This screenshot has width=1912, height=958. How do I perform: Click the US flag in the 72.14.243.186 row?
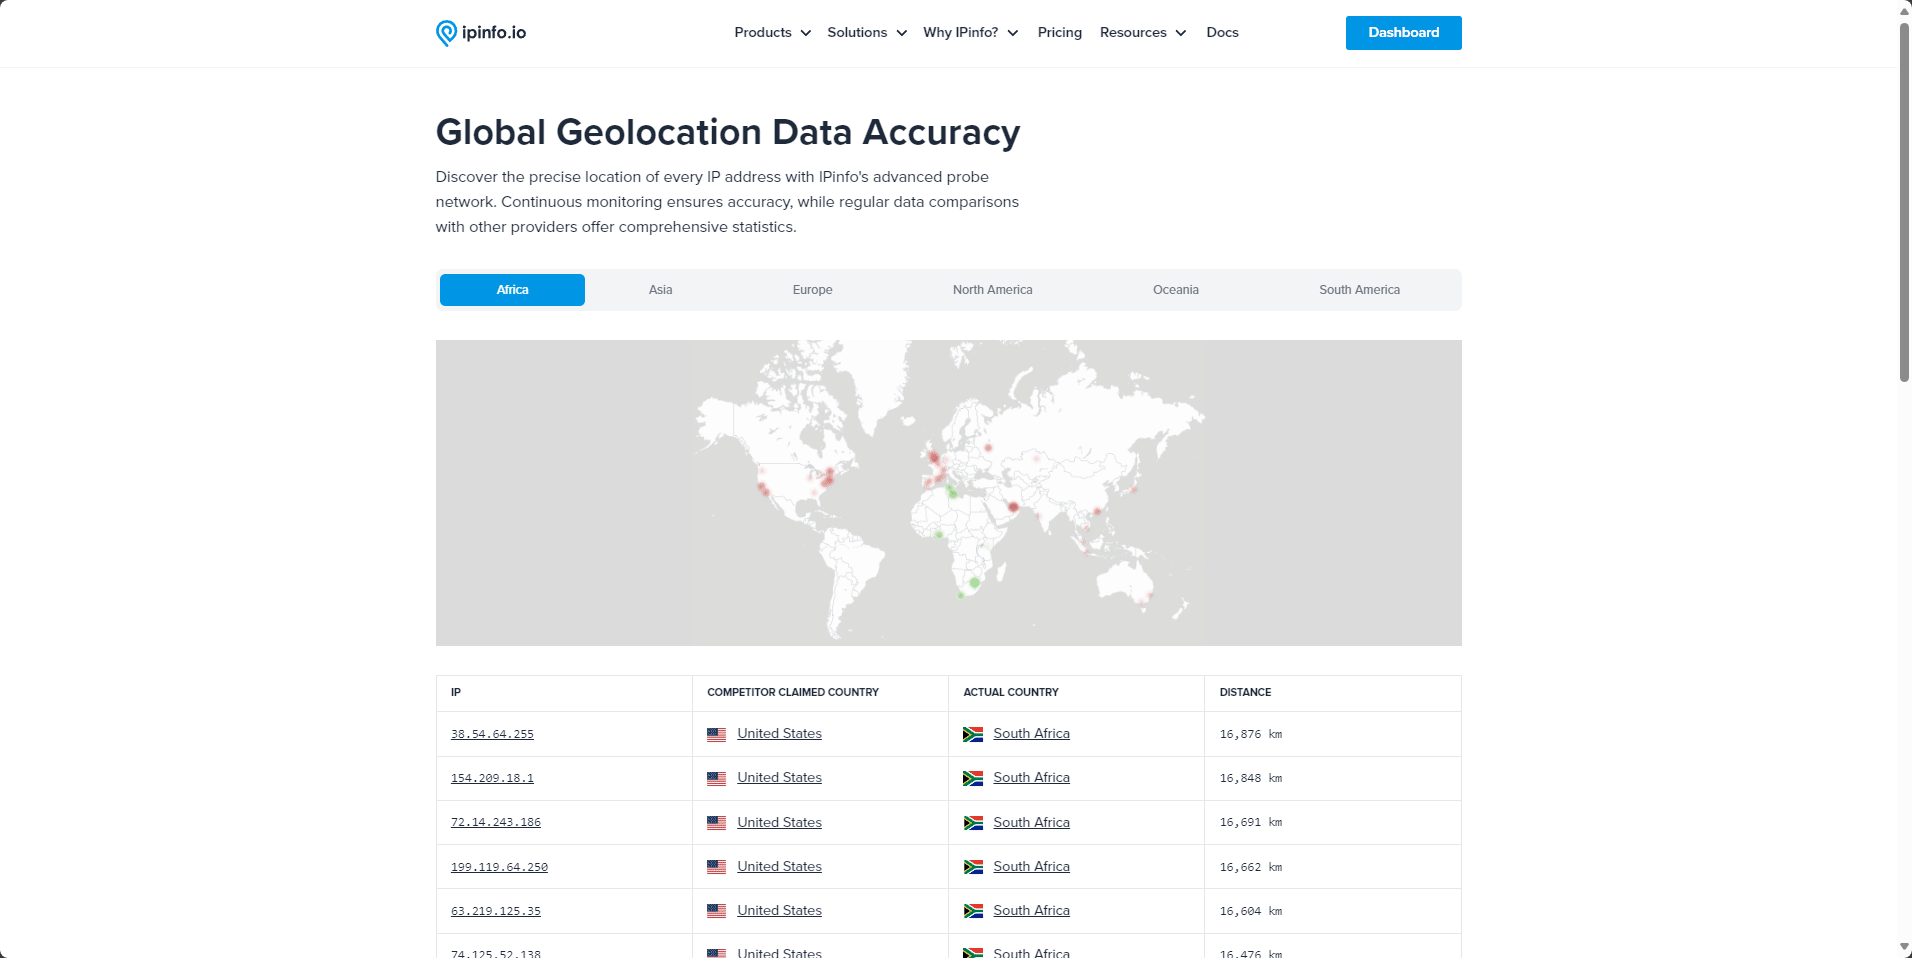[716, 822]
